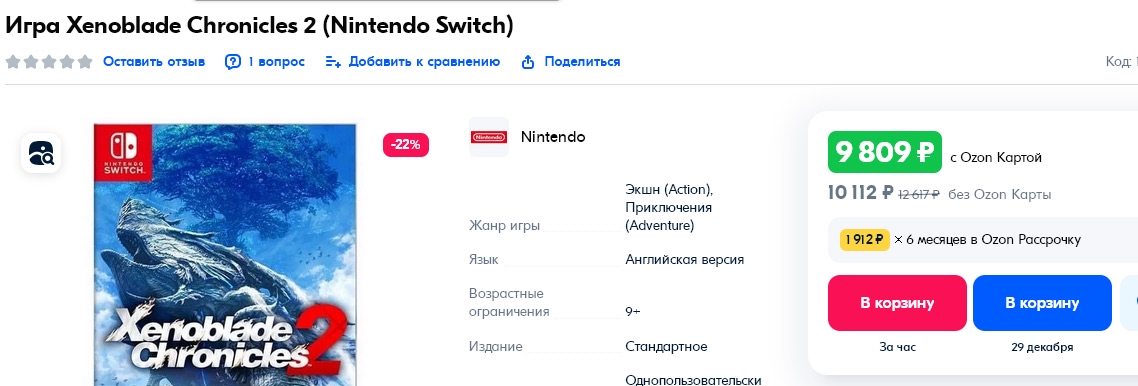Click the Xenoblade Chronicles 2 cover image
The height and width of the screenshot is (386, 1138).
point(225,255)
